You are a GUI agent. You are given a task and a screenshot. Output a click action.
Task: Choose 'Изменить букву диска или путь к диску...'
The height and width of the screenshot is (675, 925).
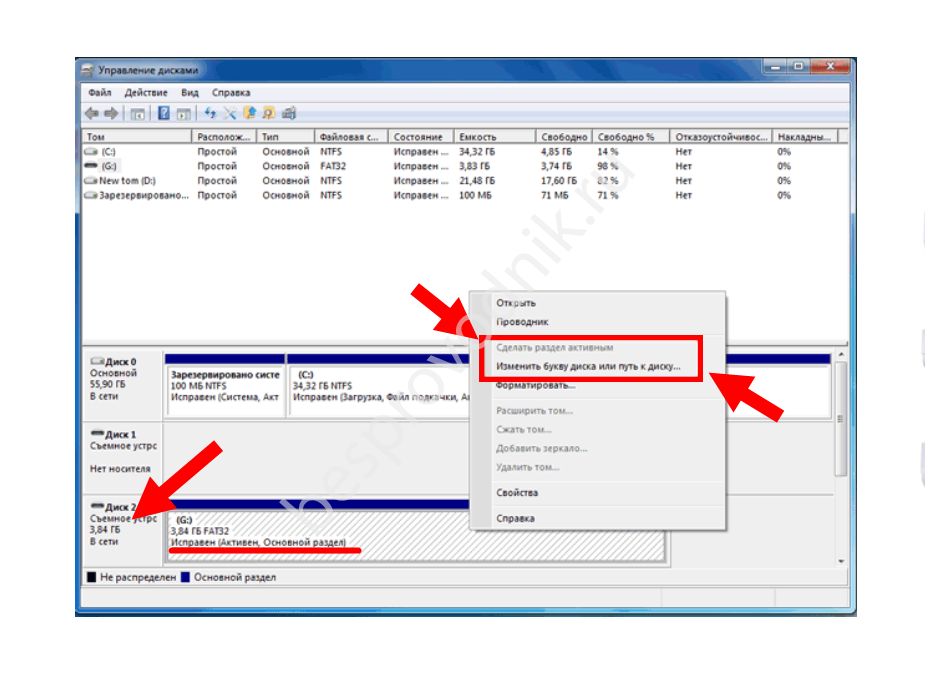(588, 366)
